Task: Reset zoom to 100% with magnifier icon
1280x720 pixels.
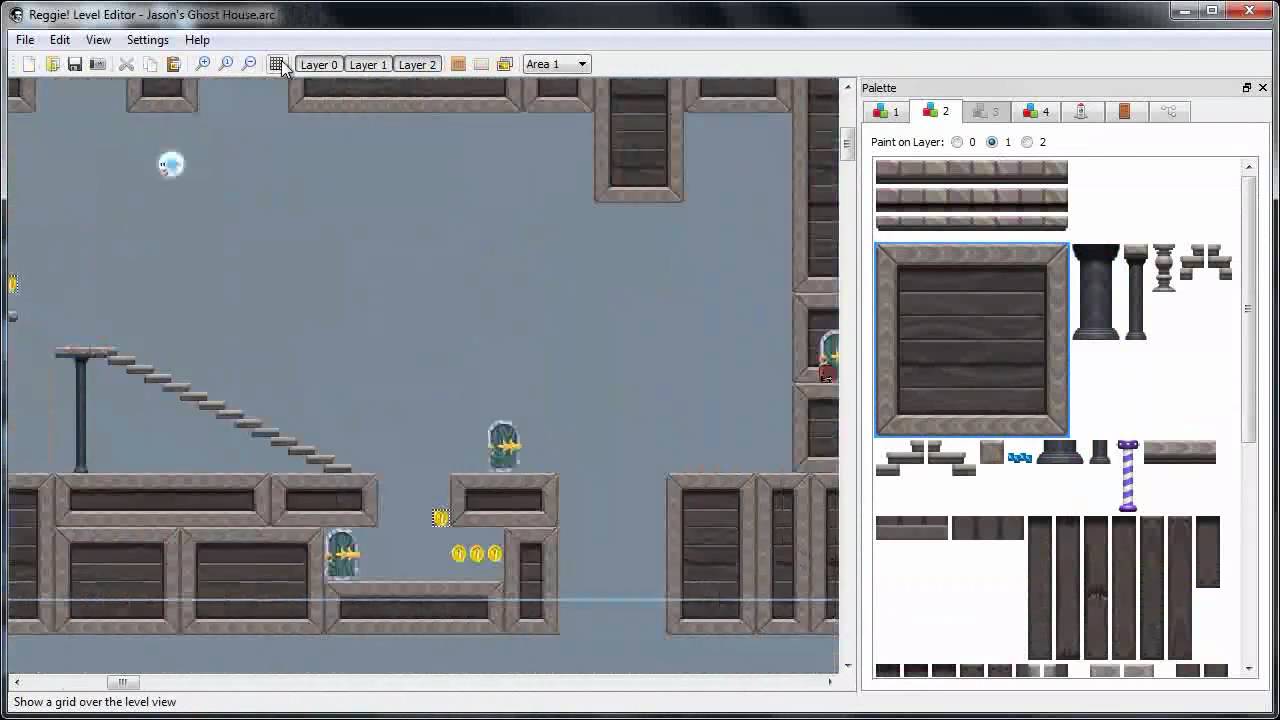Action: coord(225,64)
